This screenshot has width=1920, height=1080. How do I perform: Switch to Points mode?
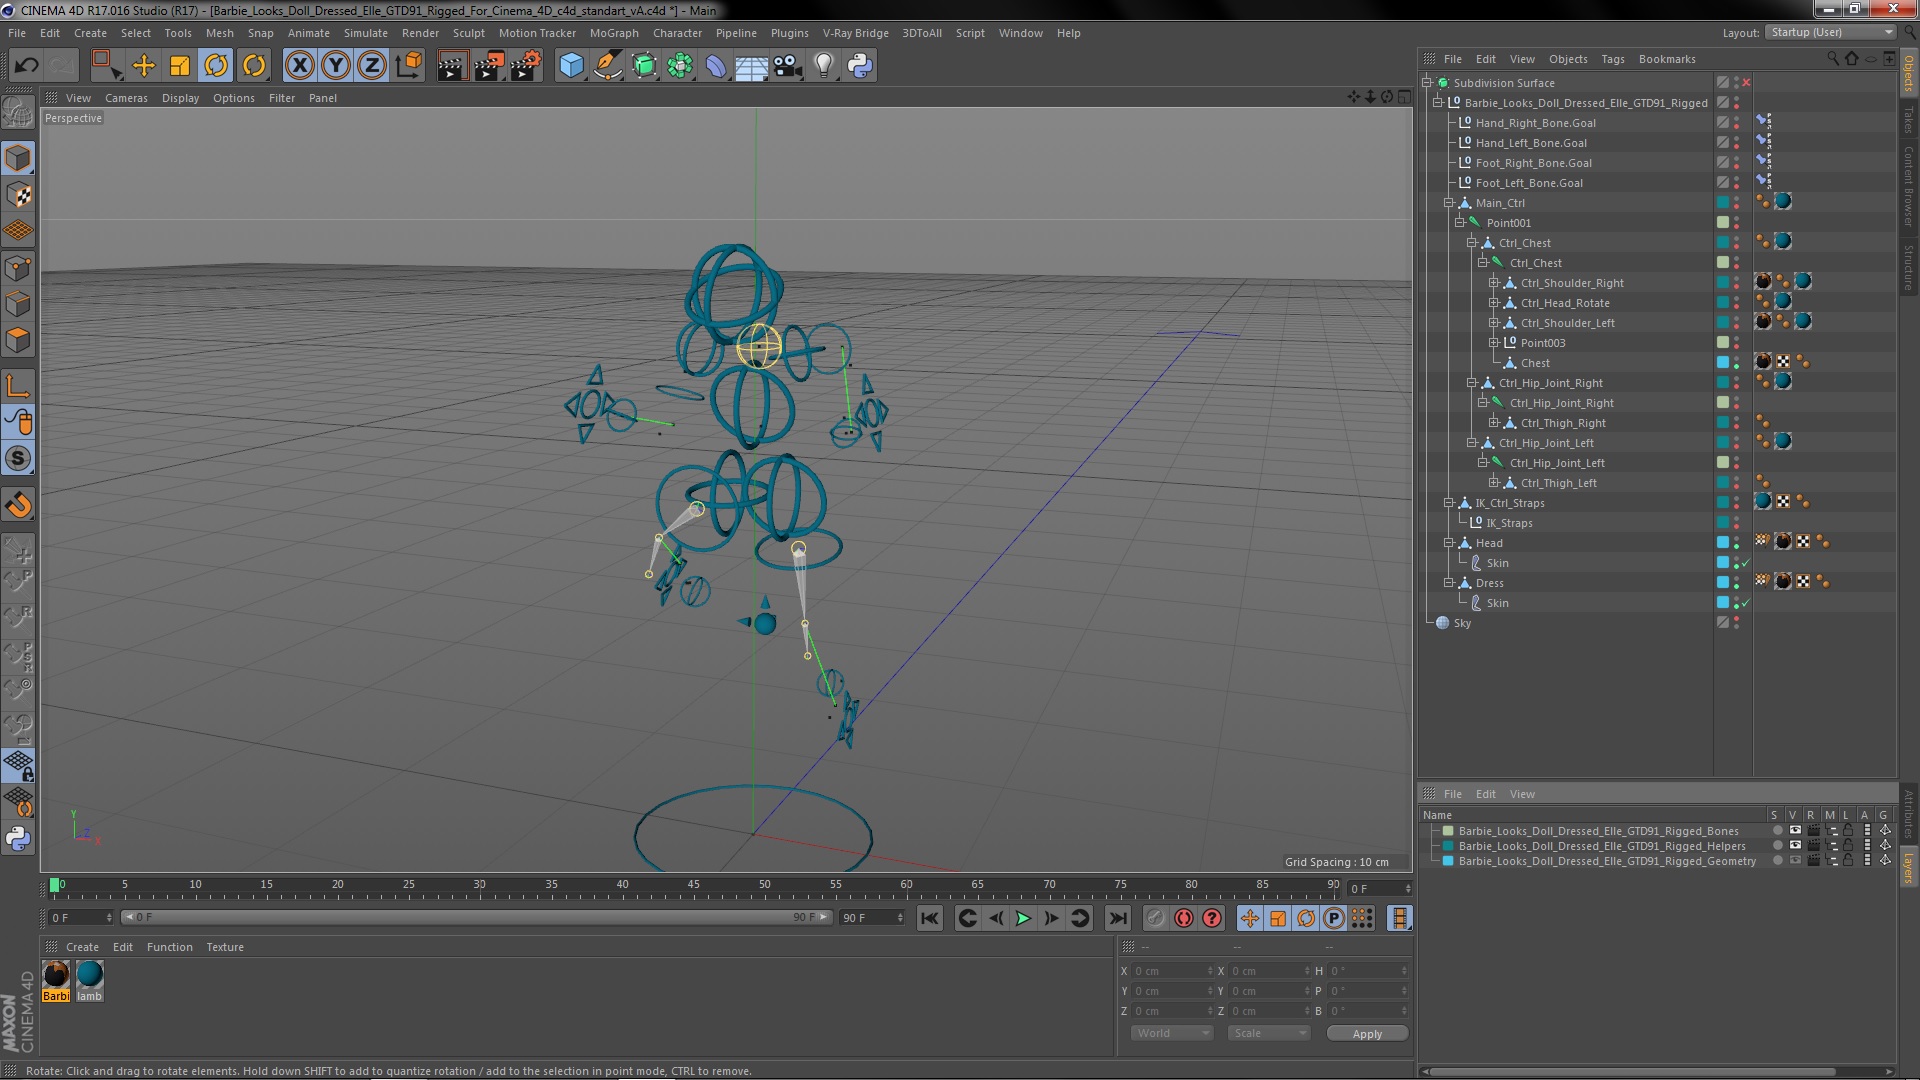[18, 268]
